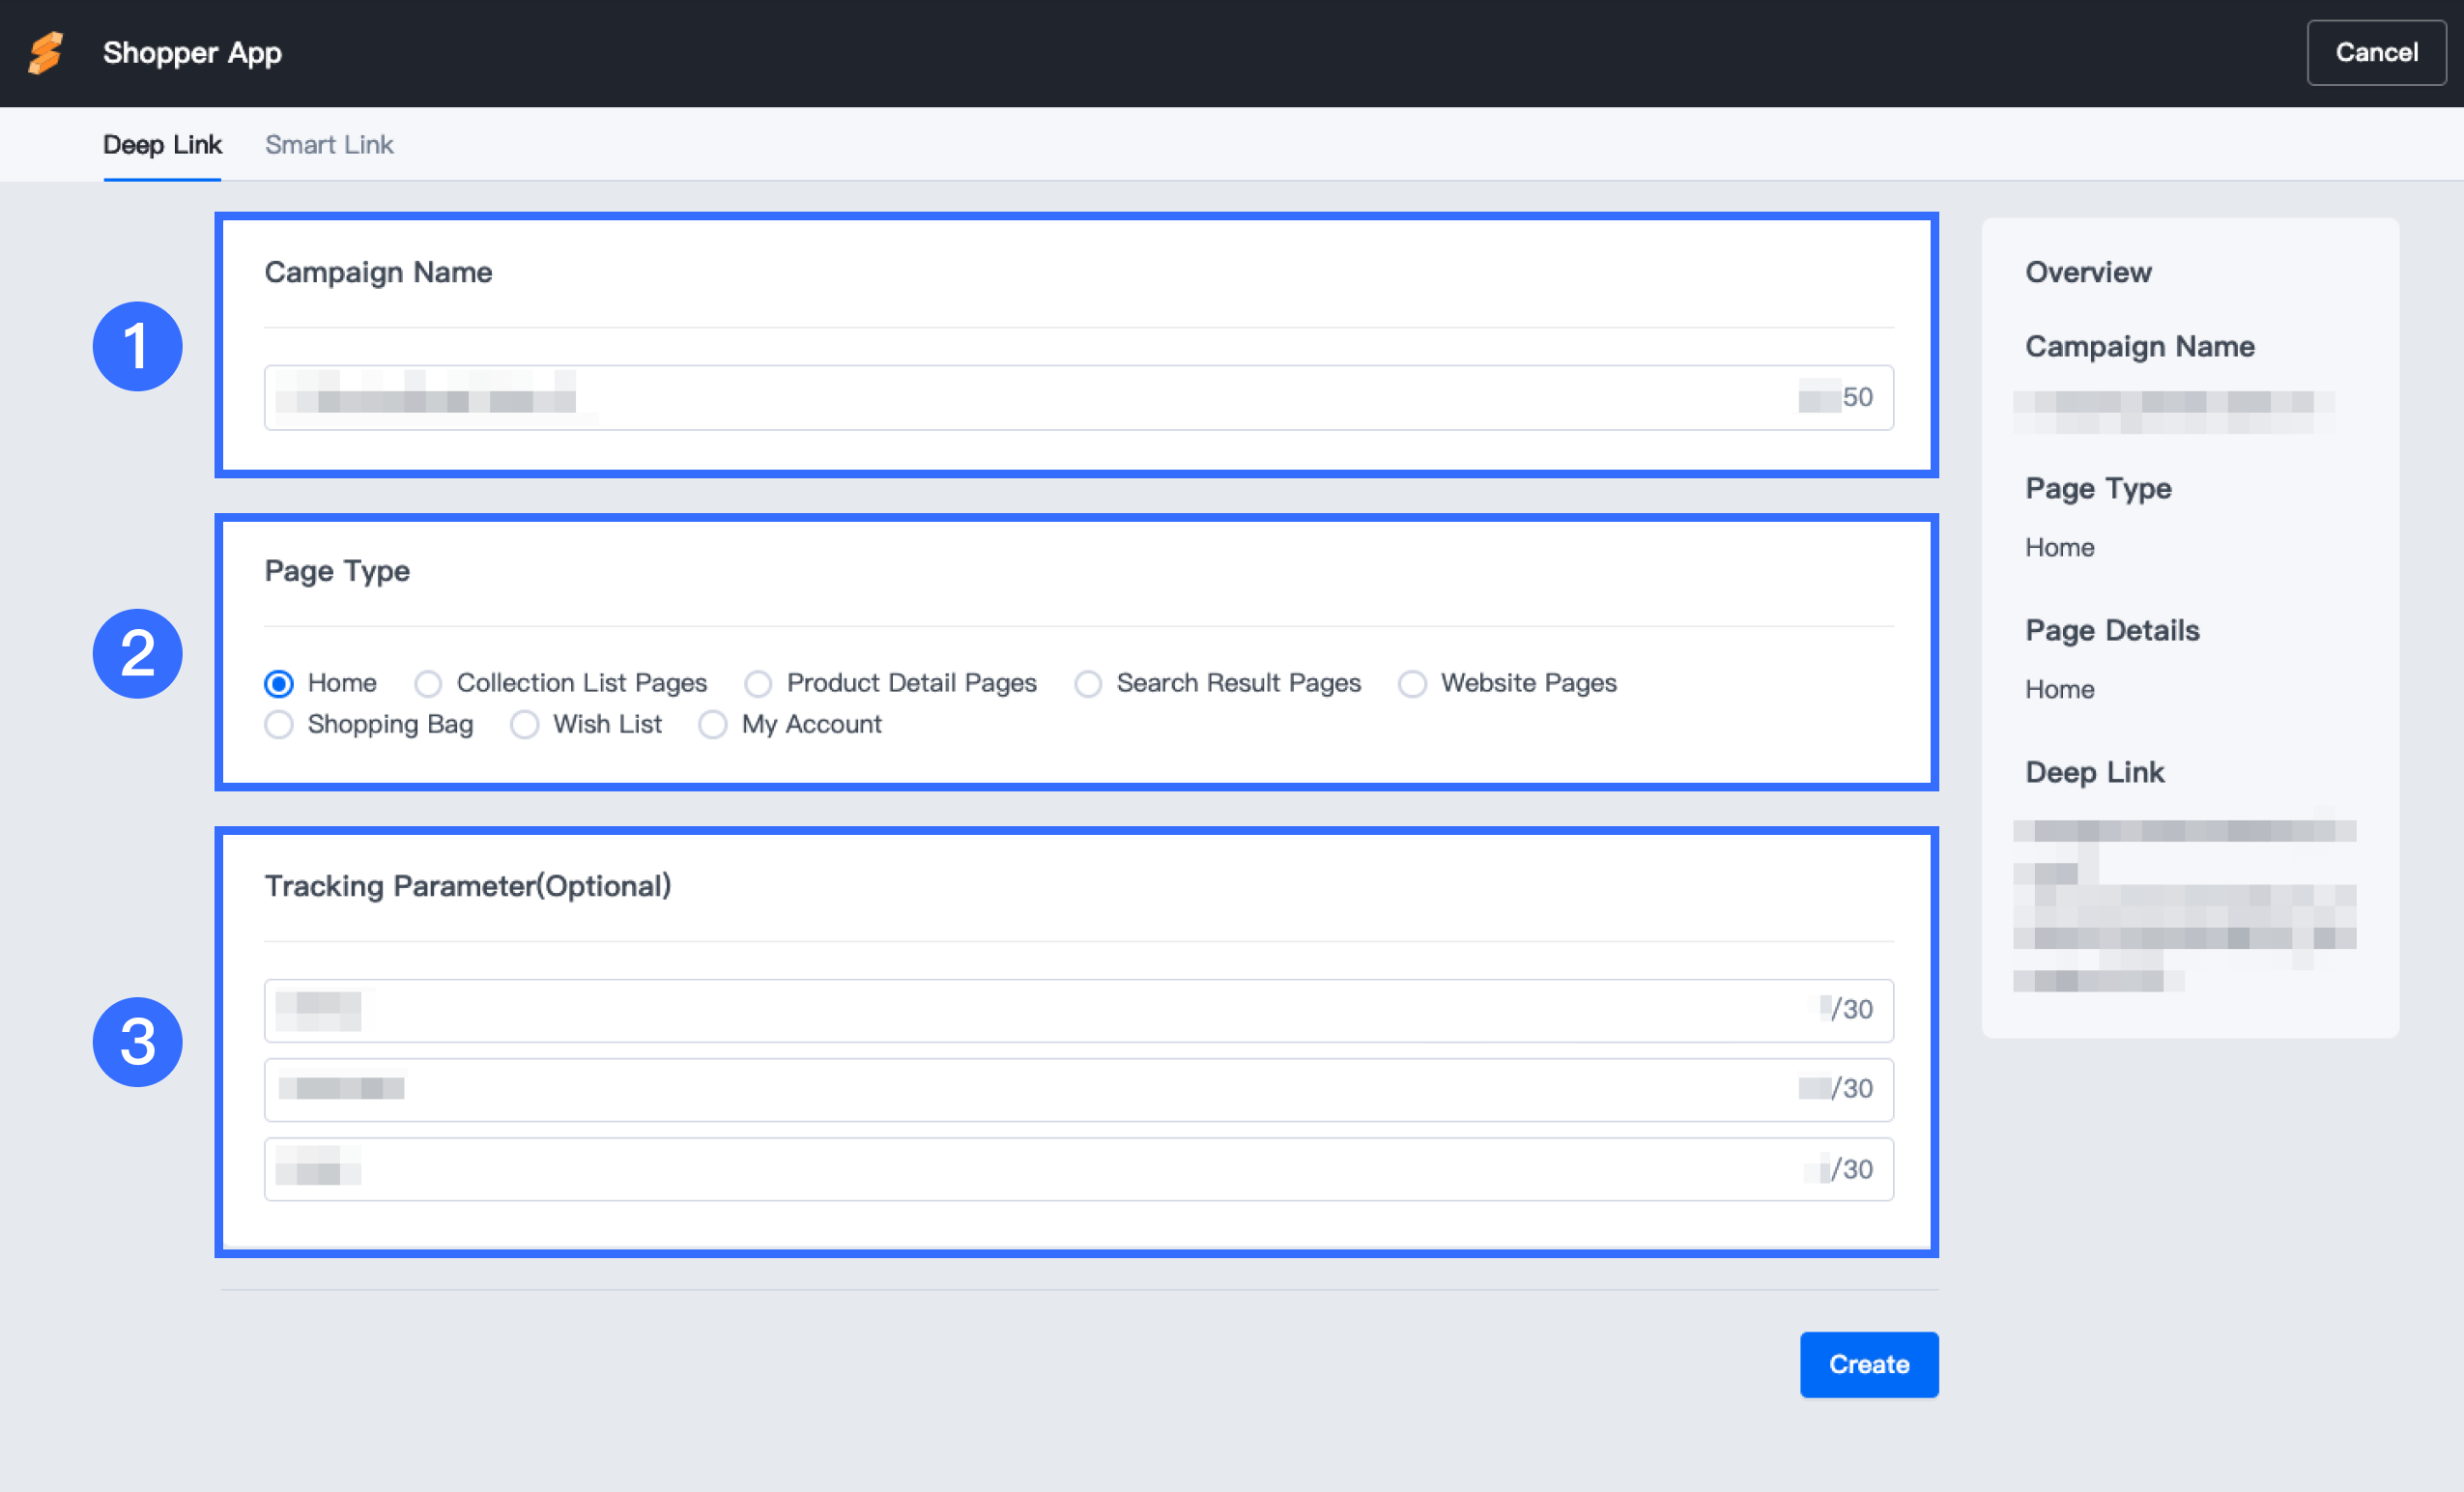Click the step 2 number badge
The image size is (2464, 1492).
pyautogui.click(x=137, y=653)
